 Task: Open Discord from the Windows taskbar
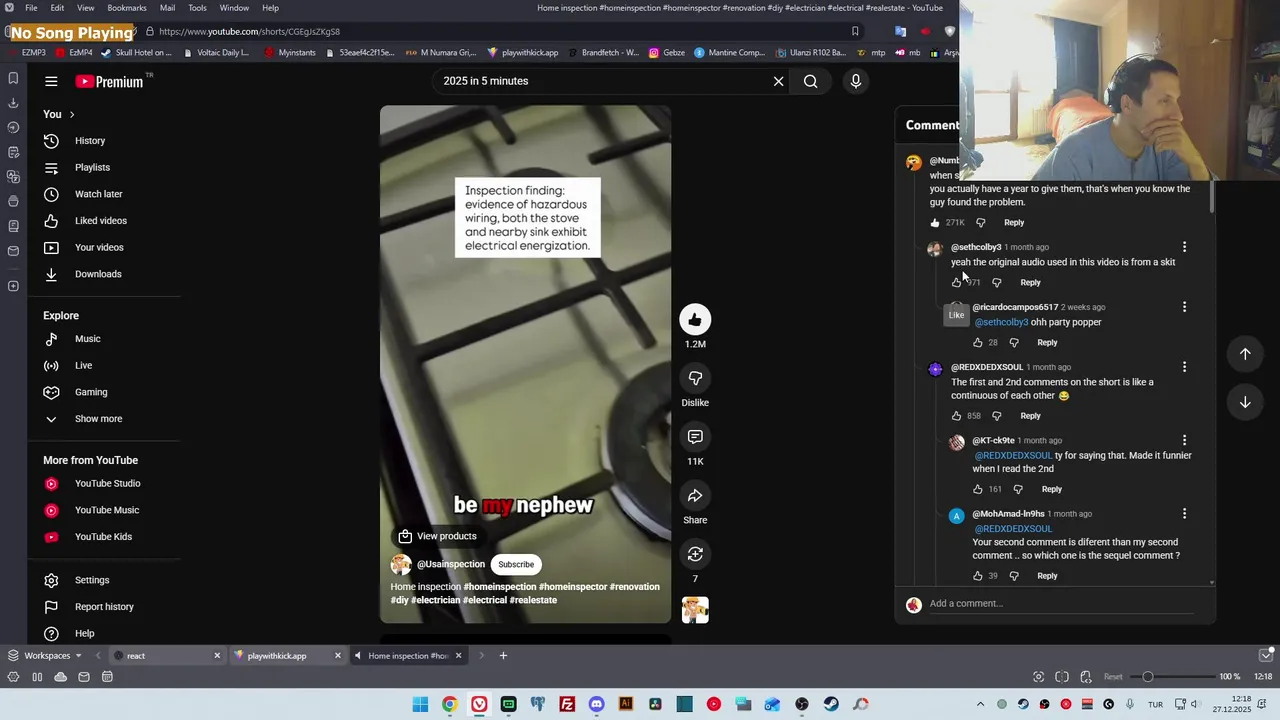(x=596, y=704)
